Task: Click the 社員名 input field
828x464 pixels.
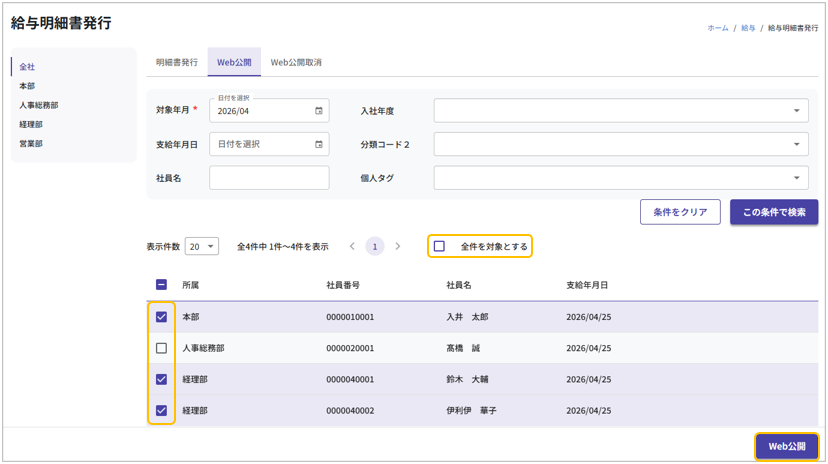Action: coord(269,178)
